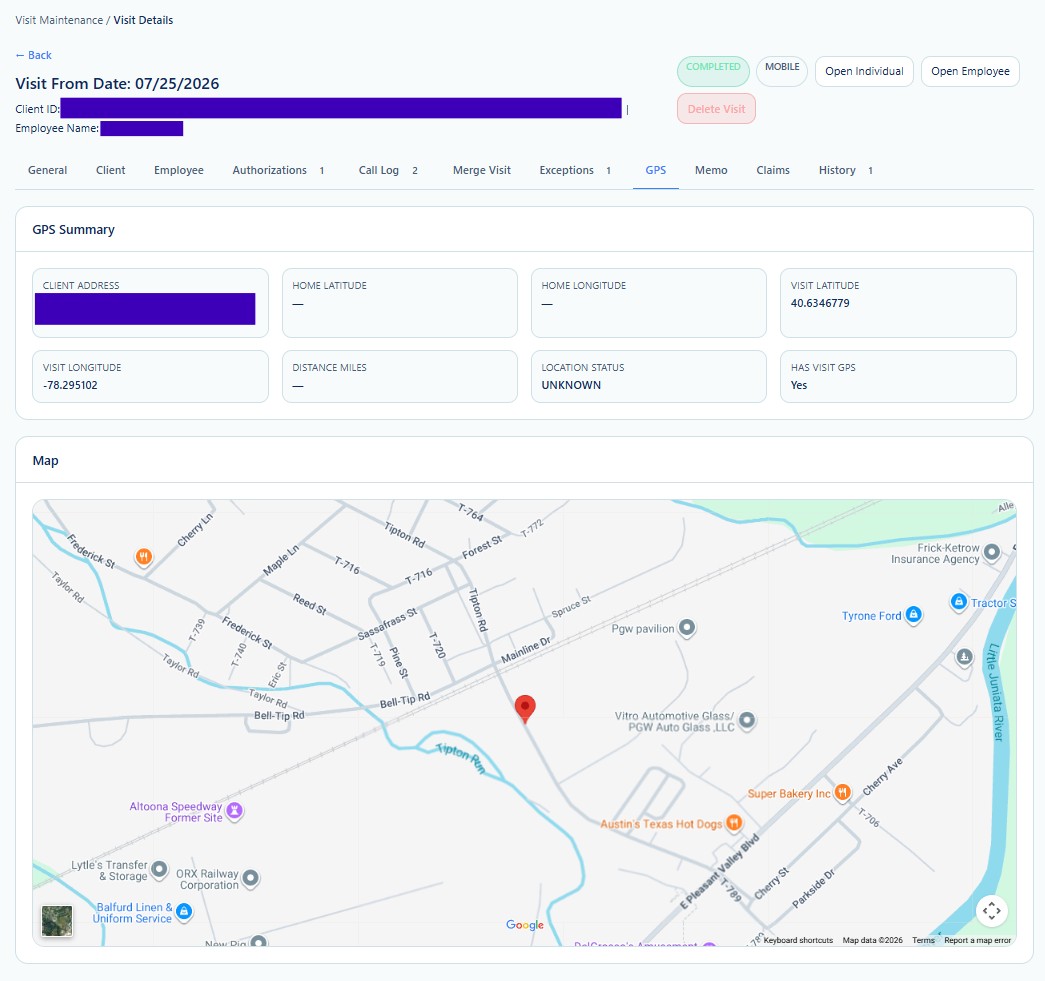This screenshot has height=981, width=1045.
Task: Click the Little Juniata River label
Action: click(x=996, y=692)
